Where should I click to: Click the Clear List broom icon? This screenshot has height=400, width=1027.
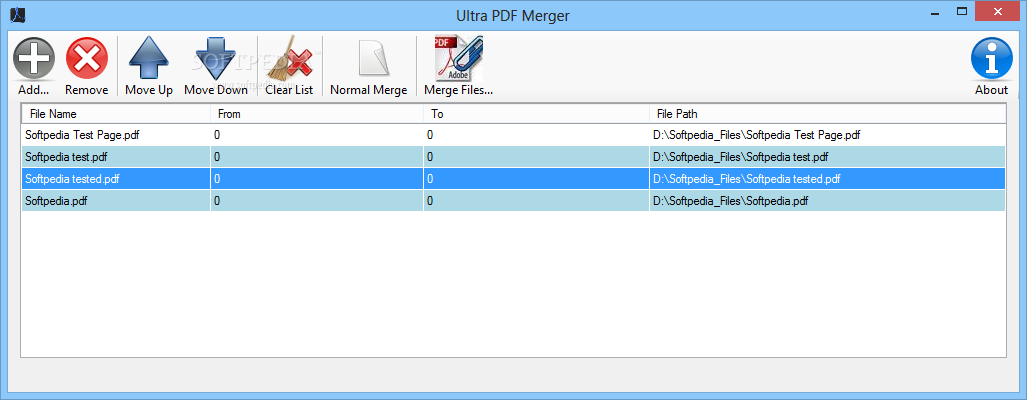click(x=289, y=57)
